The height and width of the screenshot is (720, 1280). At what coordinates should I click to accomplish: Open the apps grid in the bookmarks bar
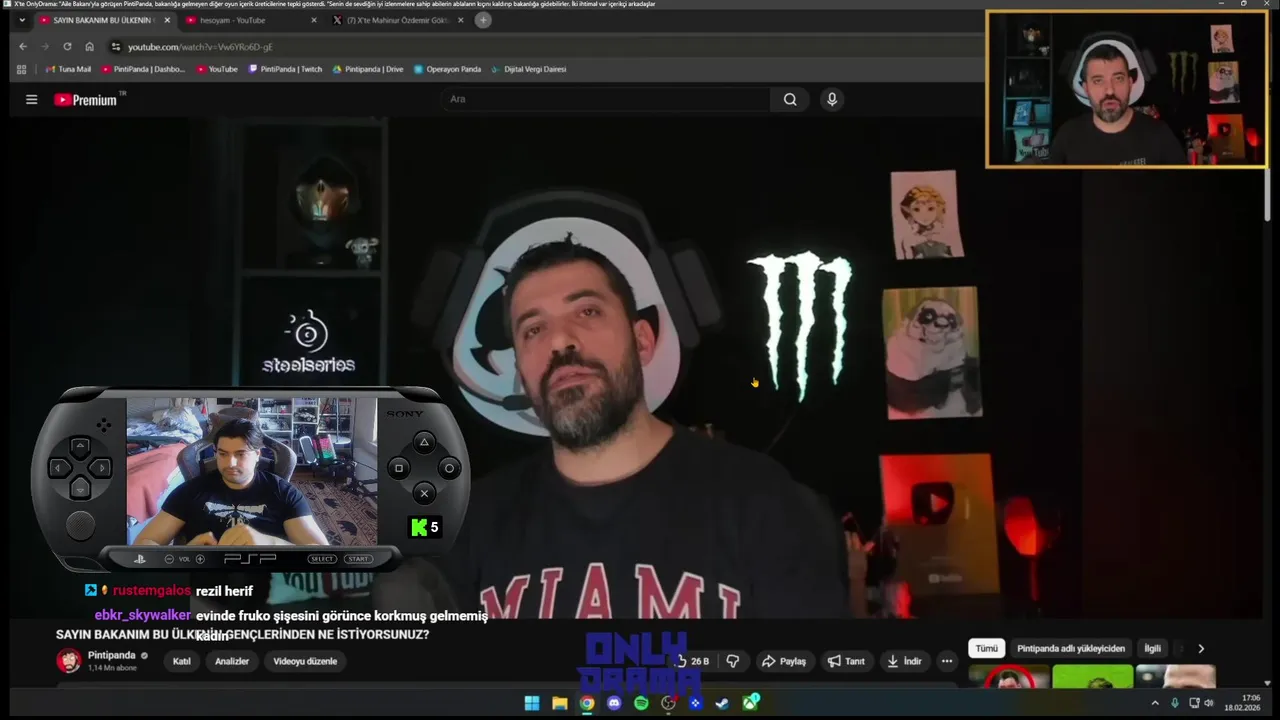pyautogui.click(x=21, y=69)
